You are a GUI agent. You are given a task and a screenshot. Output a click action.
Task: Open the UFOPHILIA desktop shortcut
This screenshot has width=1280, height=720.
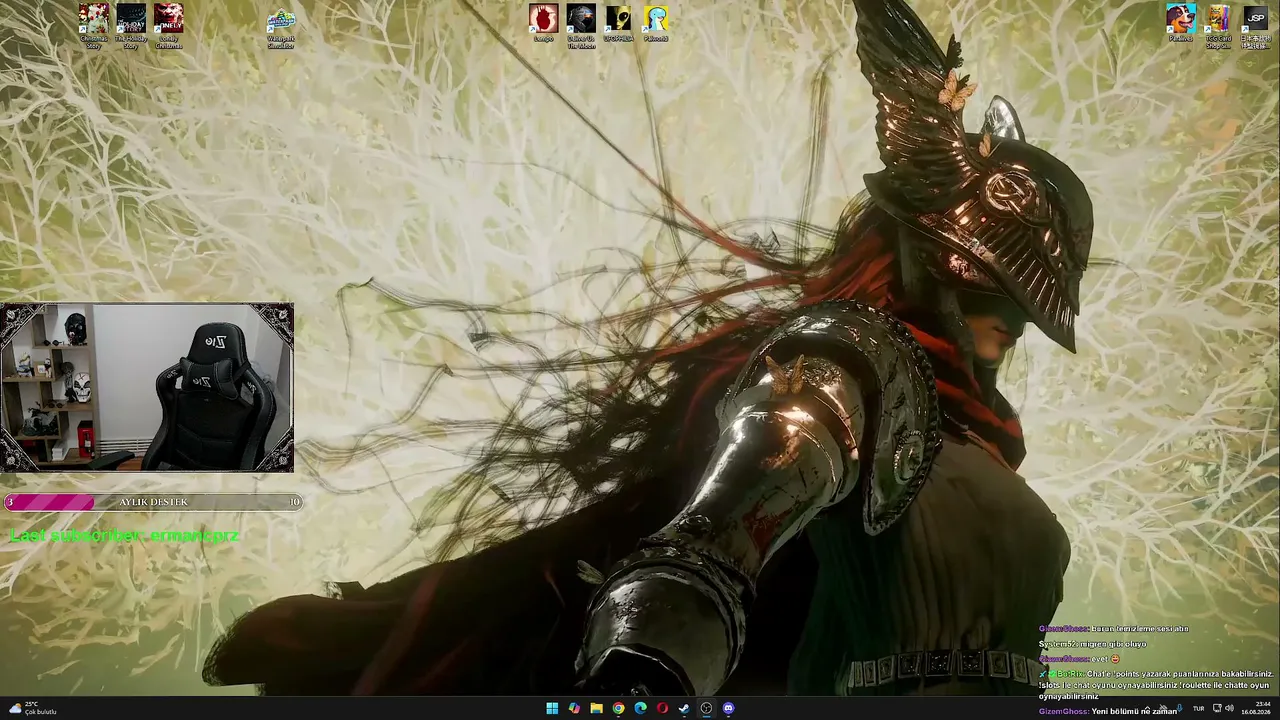(618, 23)
